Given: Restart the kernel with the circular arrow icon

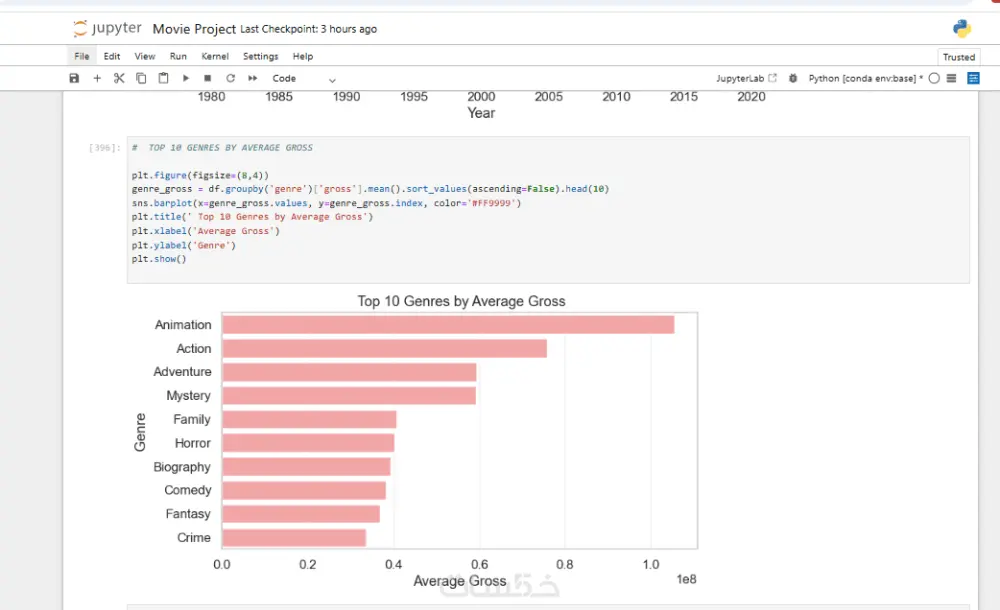Looking at the screenshot, I should (x=230, y=78).
